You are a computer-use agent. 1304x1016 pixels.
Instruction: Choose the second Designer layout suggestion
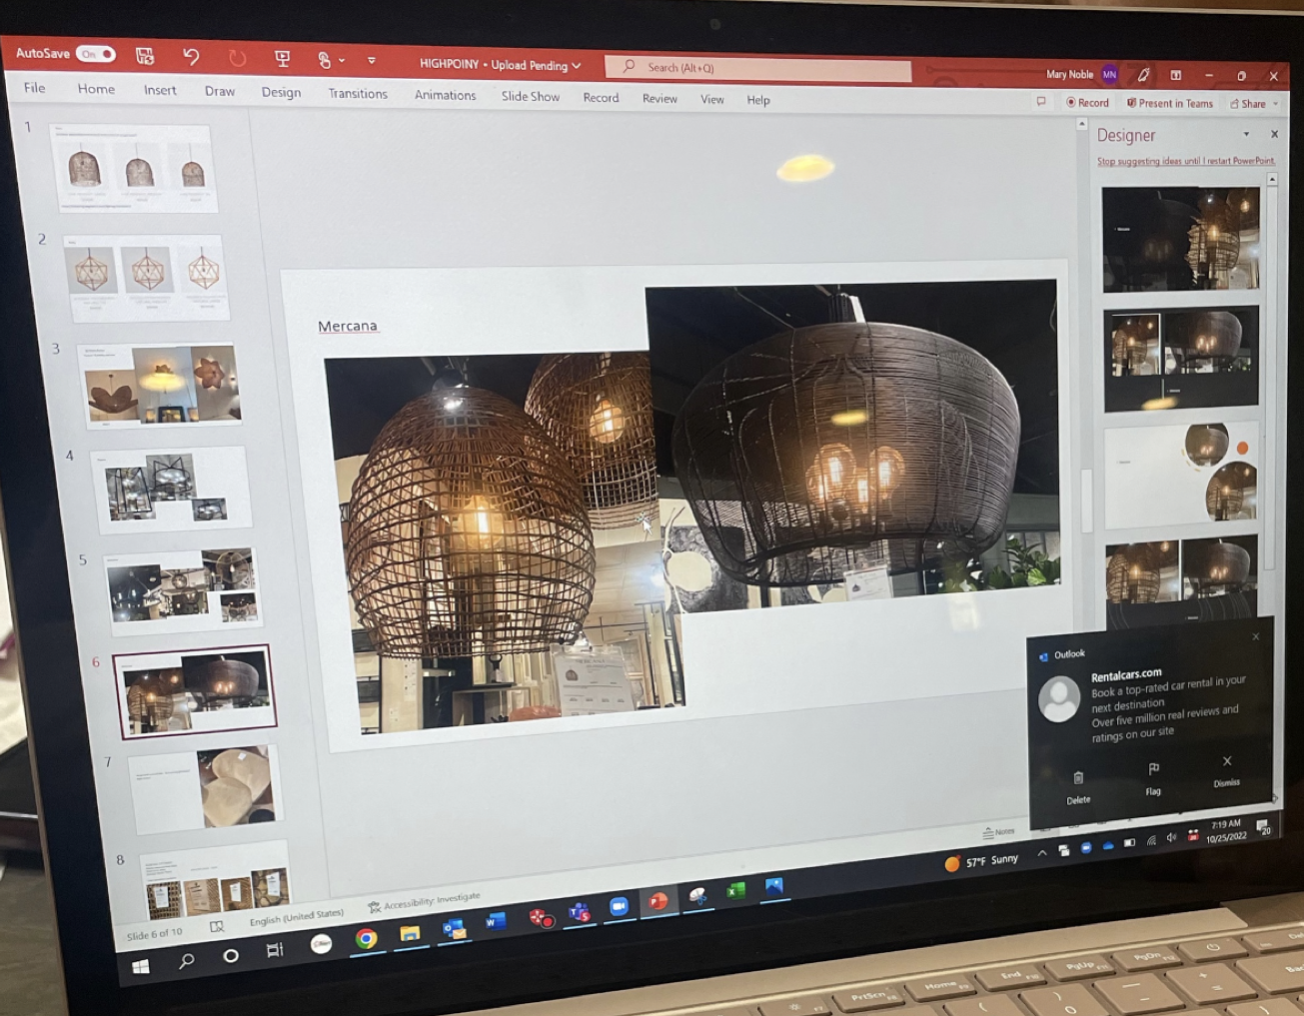pos(1181,360)
